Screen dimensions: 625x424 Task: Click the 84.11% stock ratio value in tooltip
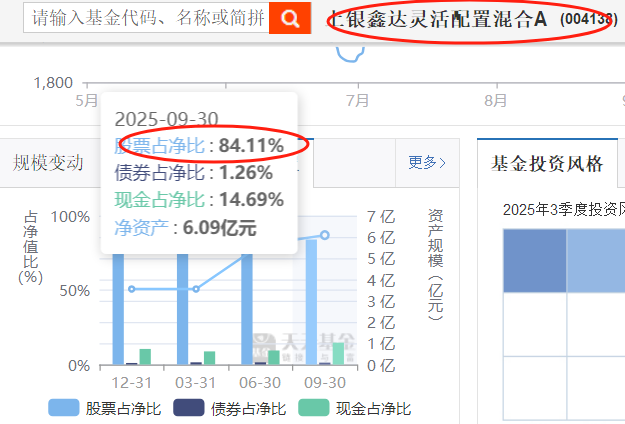tap(251, 145)
